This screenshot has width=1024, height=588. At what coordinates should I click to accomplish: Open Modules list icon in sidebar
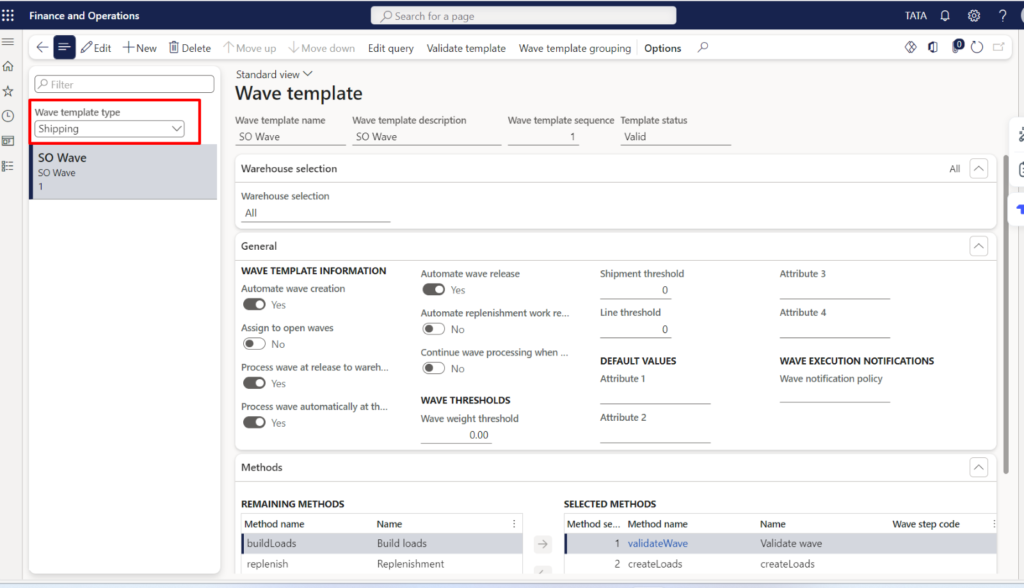point(8,166)
